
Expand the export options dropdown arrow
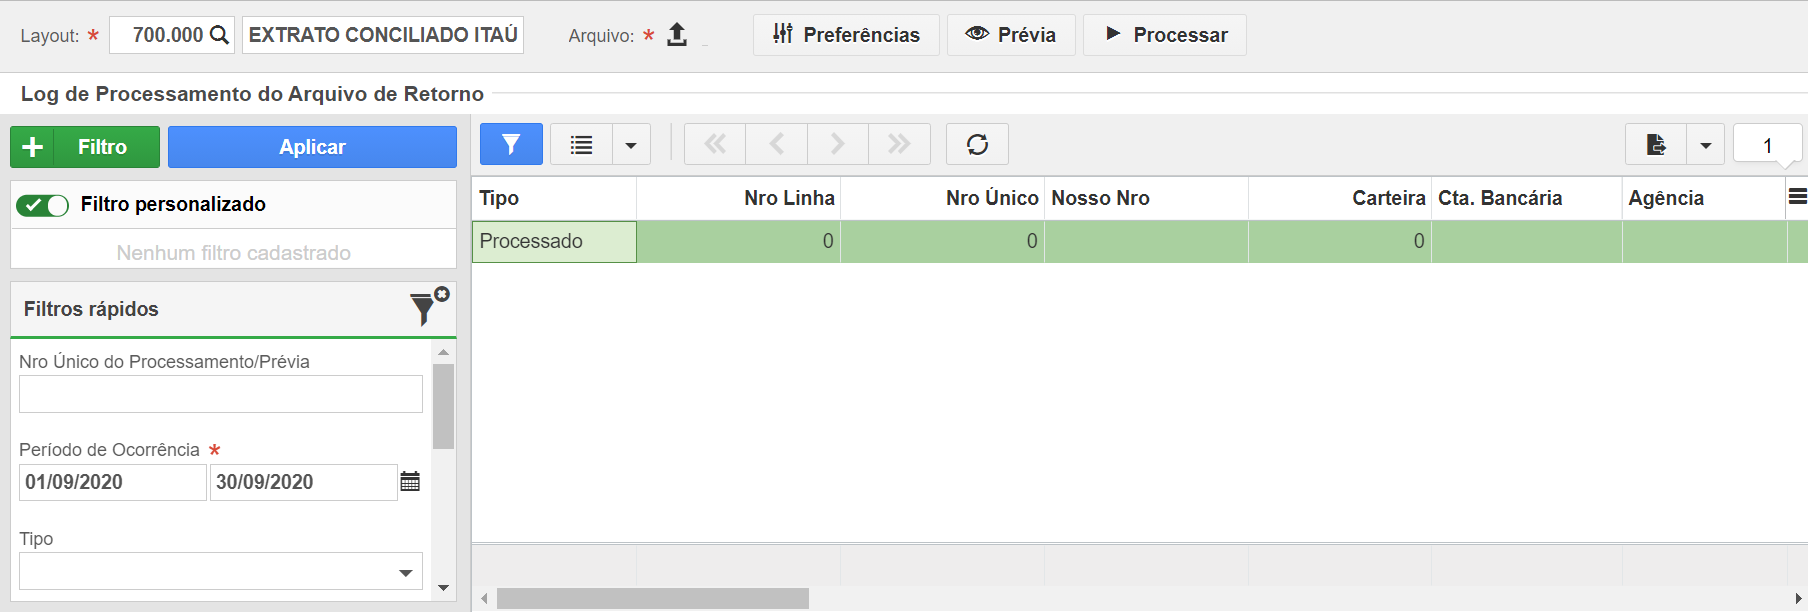coord(1706,145)
